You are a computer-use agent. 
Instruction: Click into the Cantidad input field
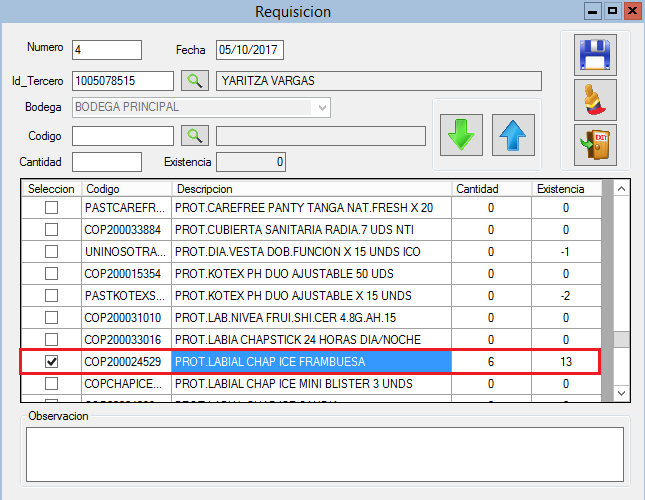point(107,162)
